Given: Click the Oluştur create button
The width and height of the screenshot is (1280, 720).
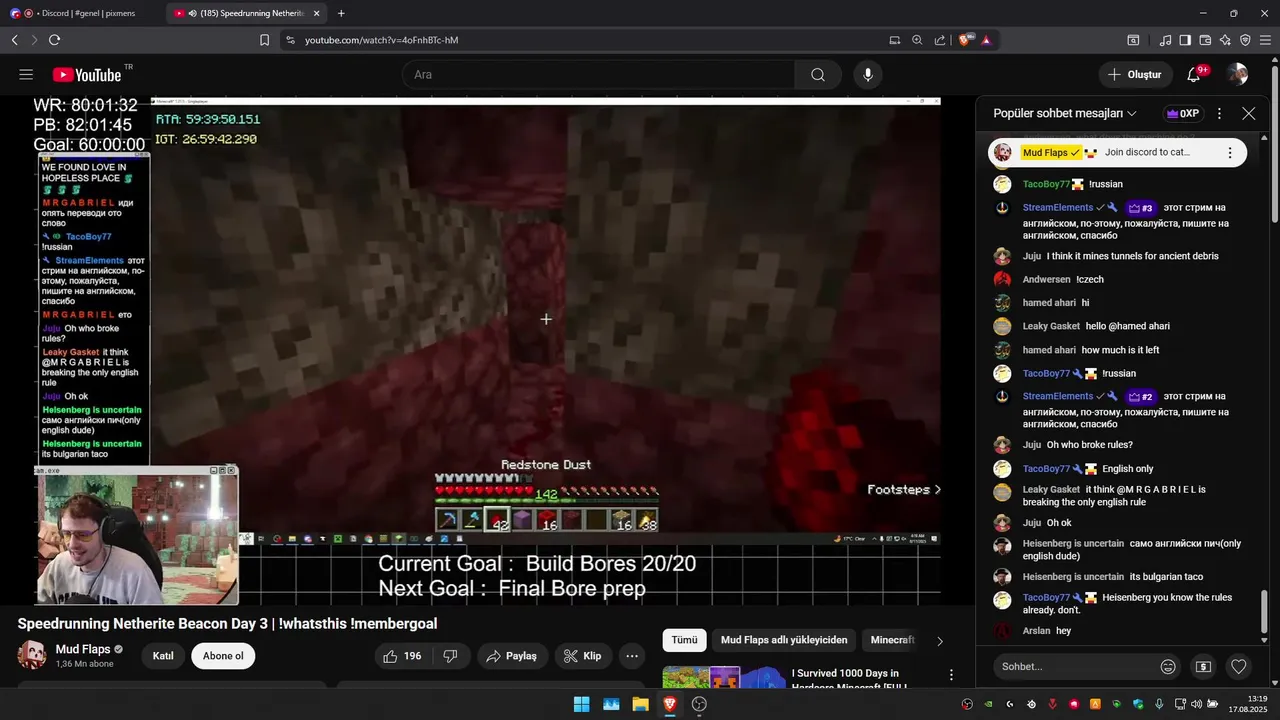Looking at the screenshot, I should [1136, 75].
